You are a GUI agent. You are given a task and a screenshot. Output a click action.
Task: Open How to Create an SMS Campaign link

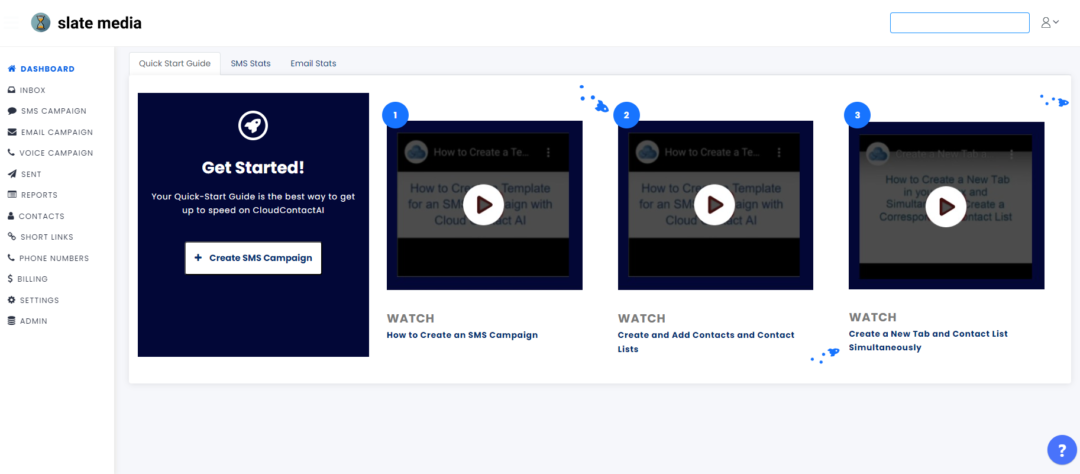[462, 335]
